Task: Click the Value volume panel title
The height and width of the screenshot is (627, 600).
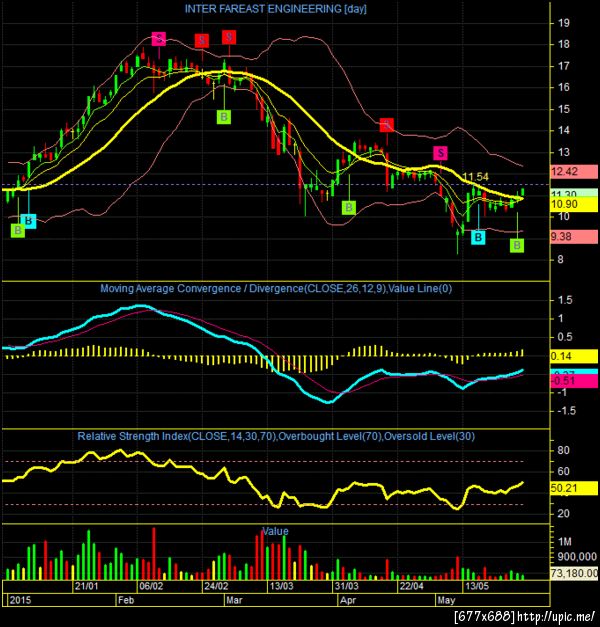Action: (x=275, y=531)
